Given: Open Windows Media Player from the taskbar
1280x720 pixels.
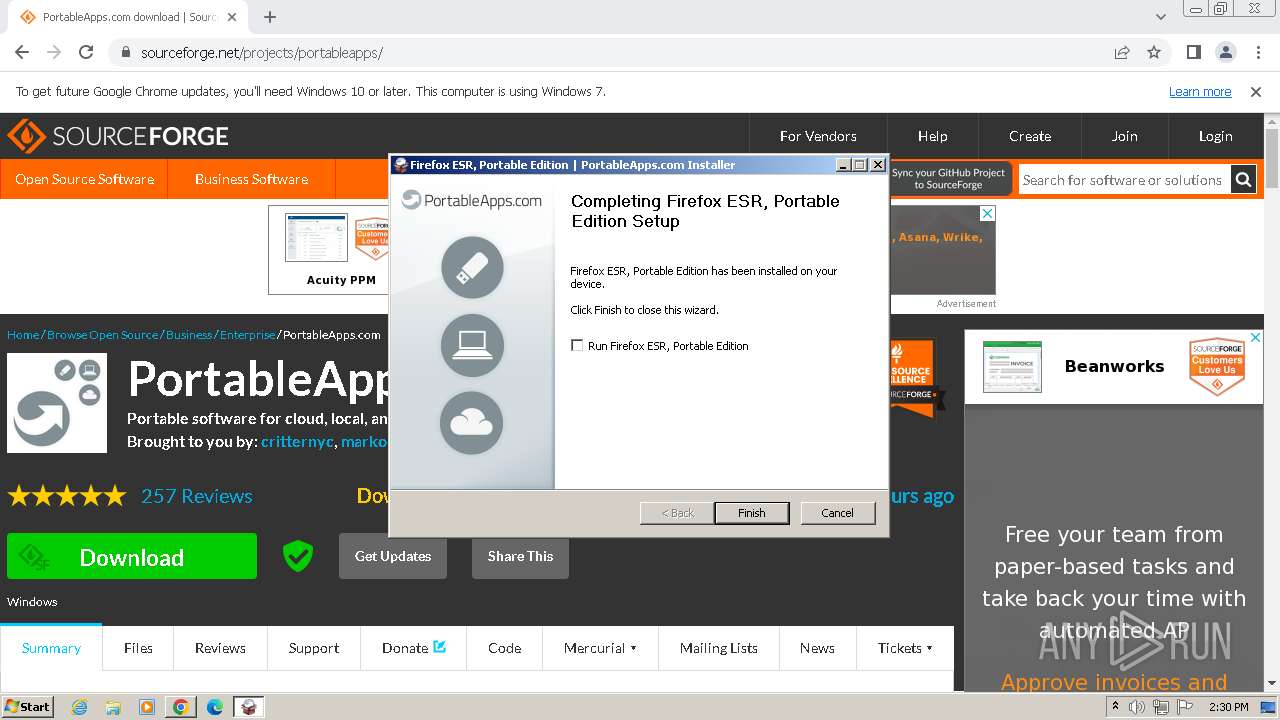Looking at the screenshot, I should 147,707.
